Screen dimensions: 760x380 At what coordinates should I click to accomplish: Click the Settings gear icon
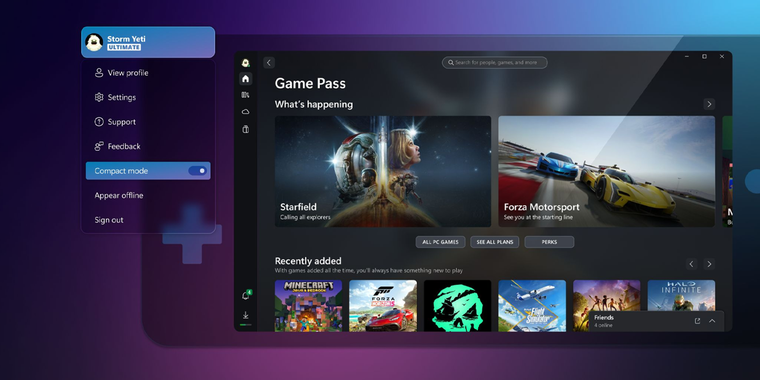point(99,97)
